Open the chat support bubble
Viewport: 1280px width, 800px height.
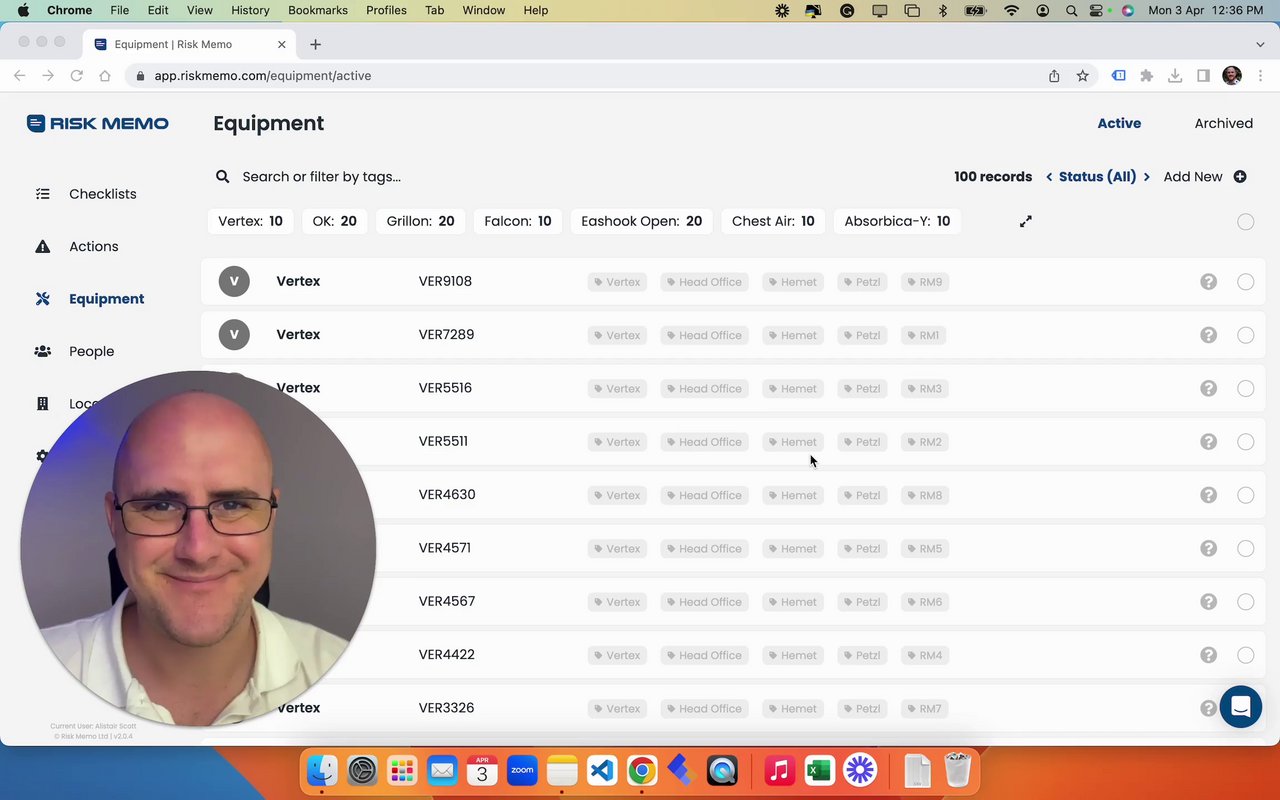[1241, 707]
